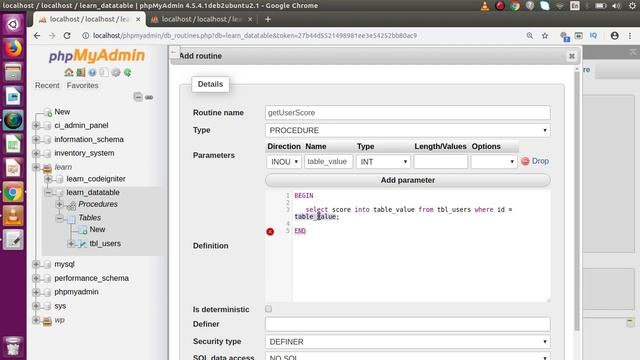Open a new browser tab with plus

point(268,19)
